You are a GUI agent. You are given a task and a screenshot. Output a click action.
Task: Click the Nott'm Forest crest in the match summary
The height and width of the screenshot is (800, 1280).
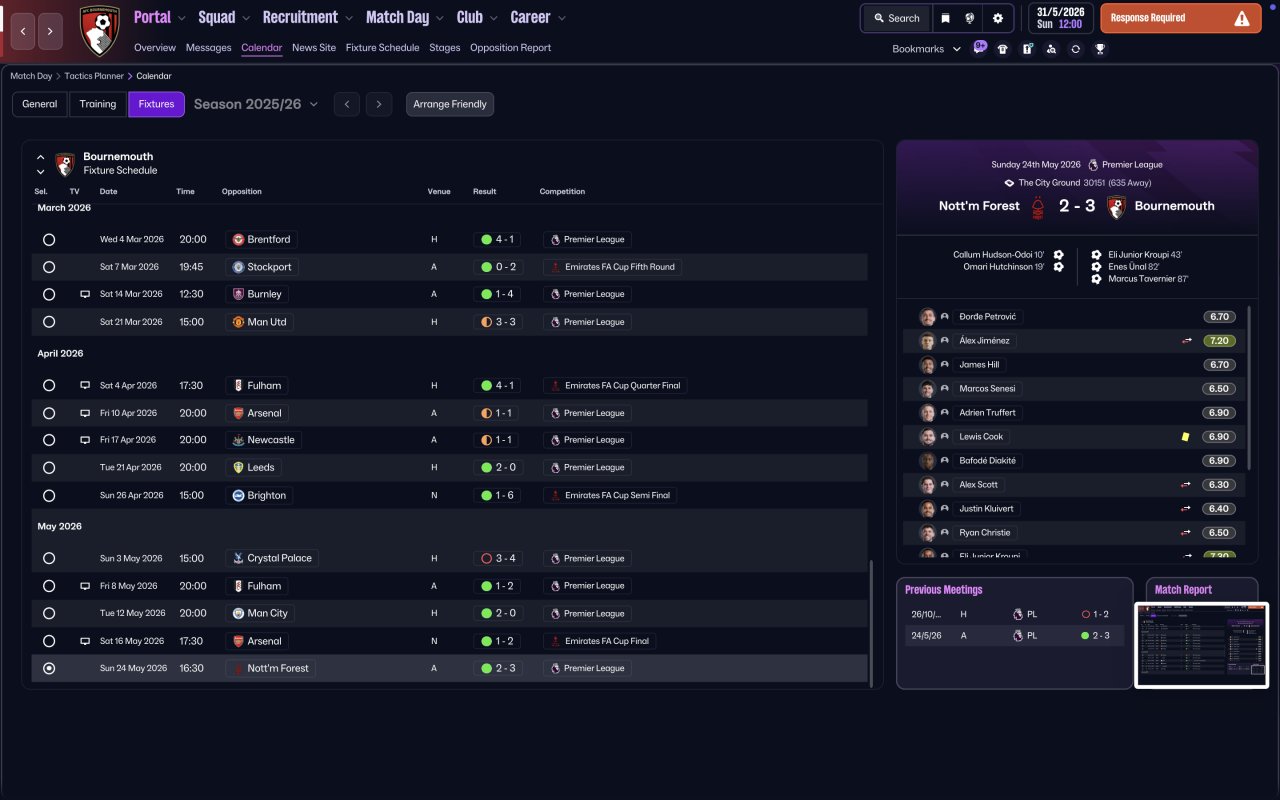pyautogui.click(x=1040, y=206)
